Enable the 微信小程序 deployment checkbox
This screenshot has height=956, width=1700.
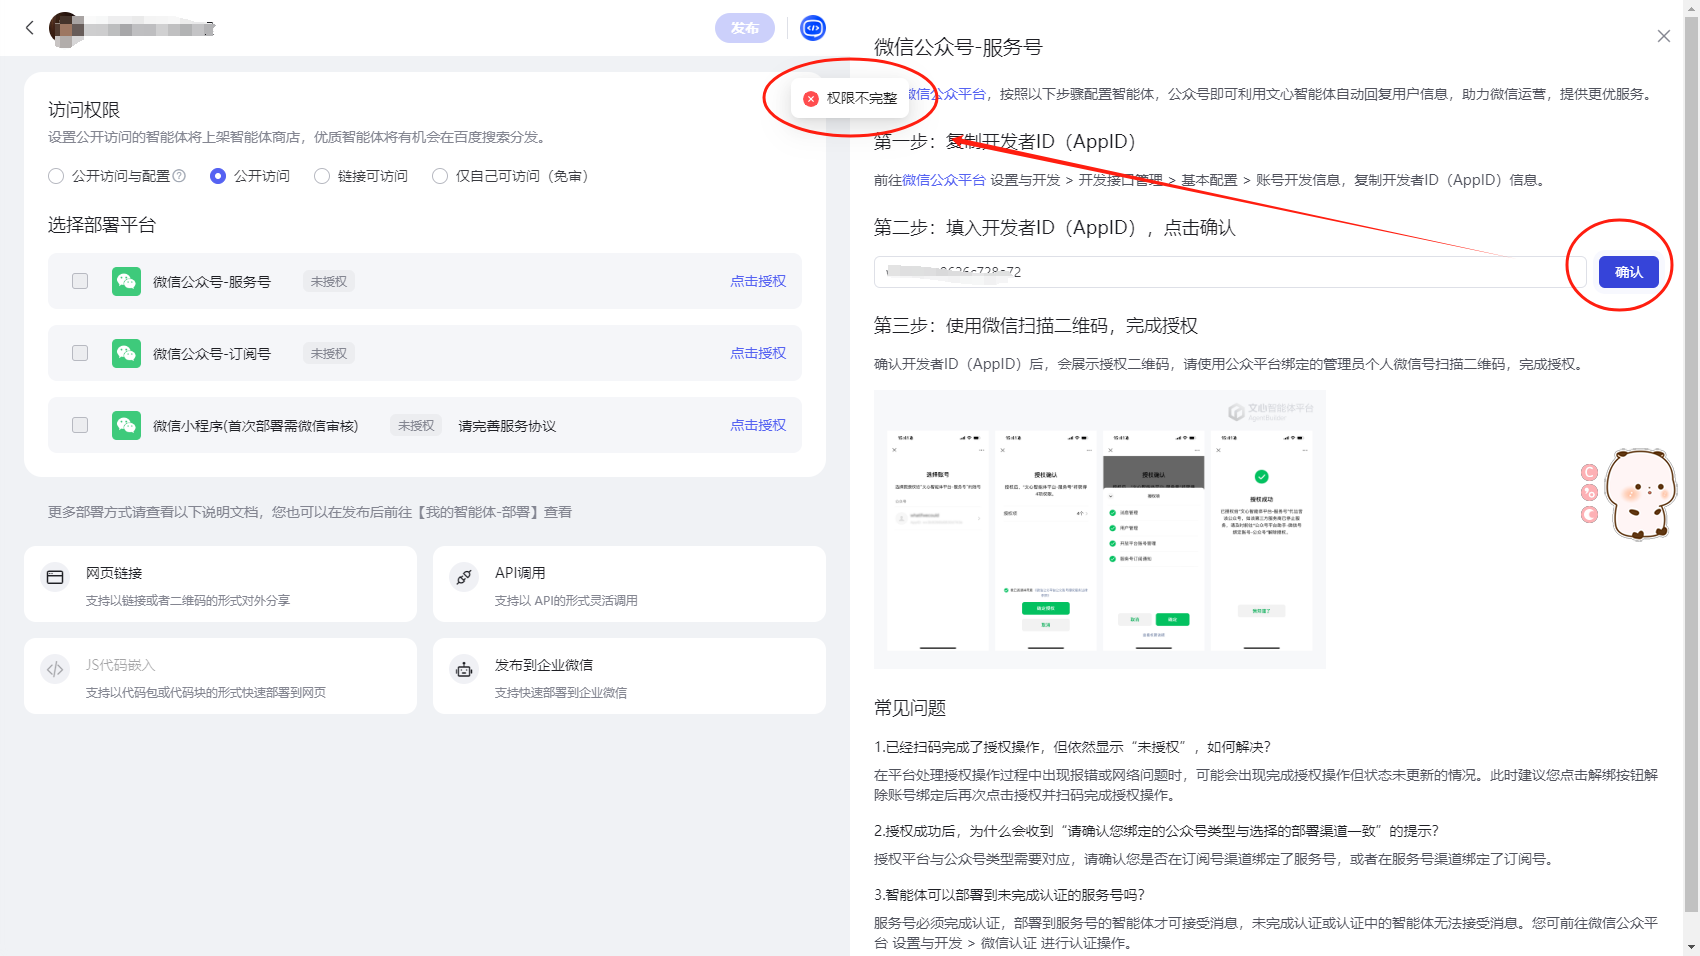tap(80, 425)
